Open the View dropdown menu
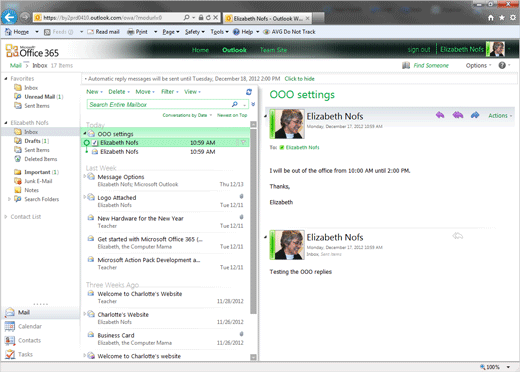The width and height of the screenshot is (520, 372). pos(192,92)
